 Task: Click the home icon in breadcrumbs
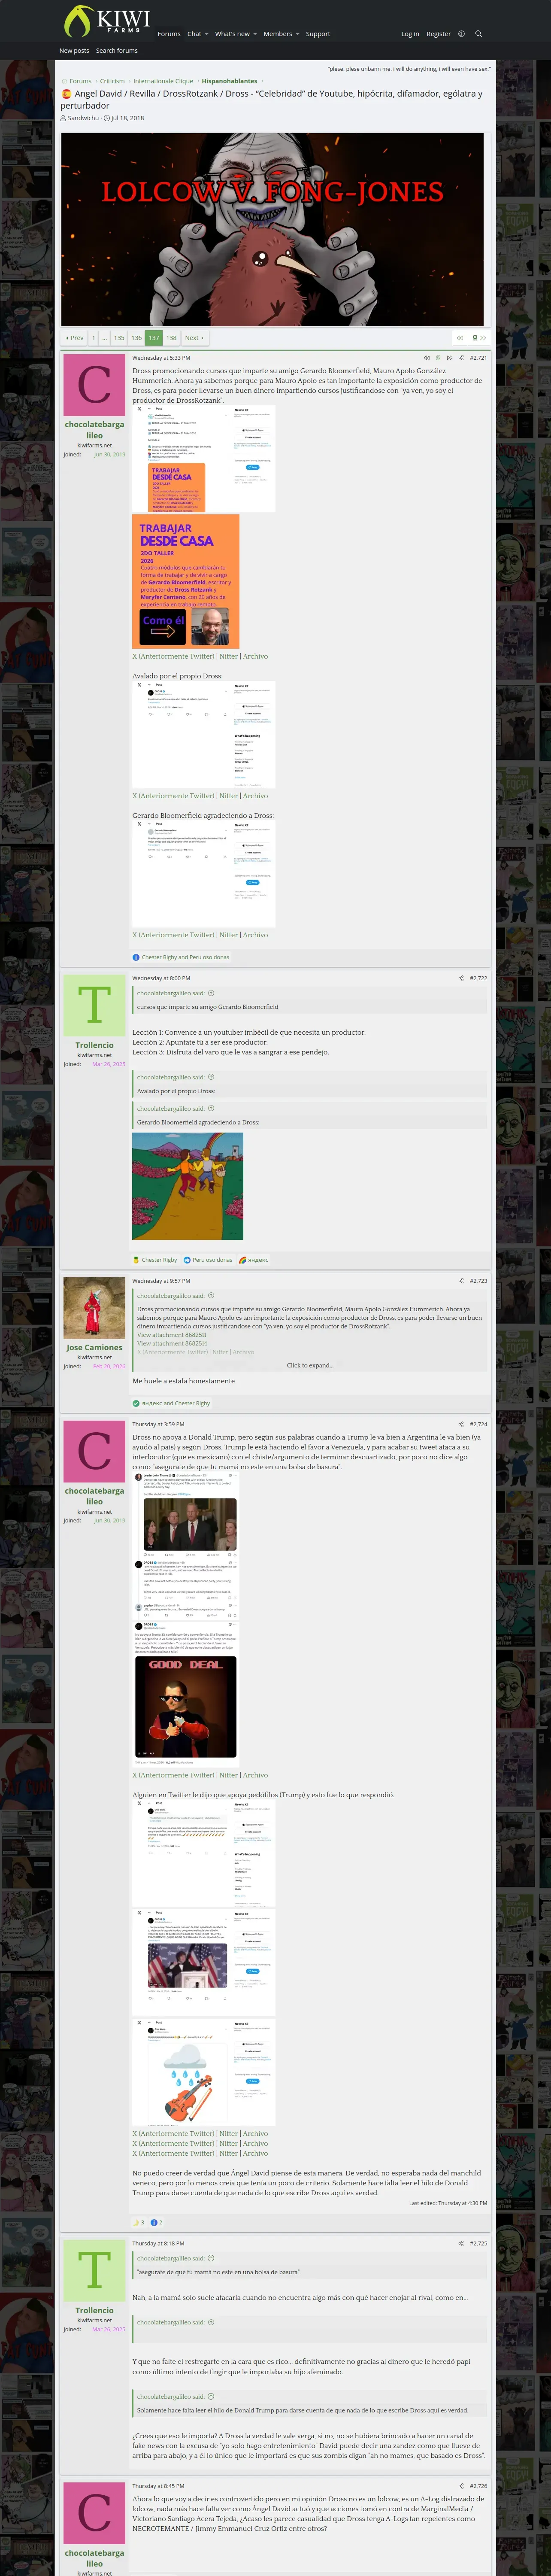tap(64, 81)
